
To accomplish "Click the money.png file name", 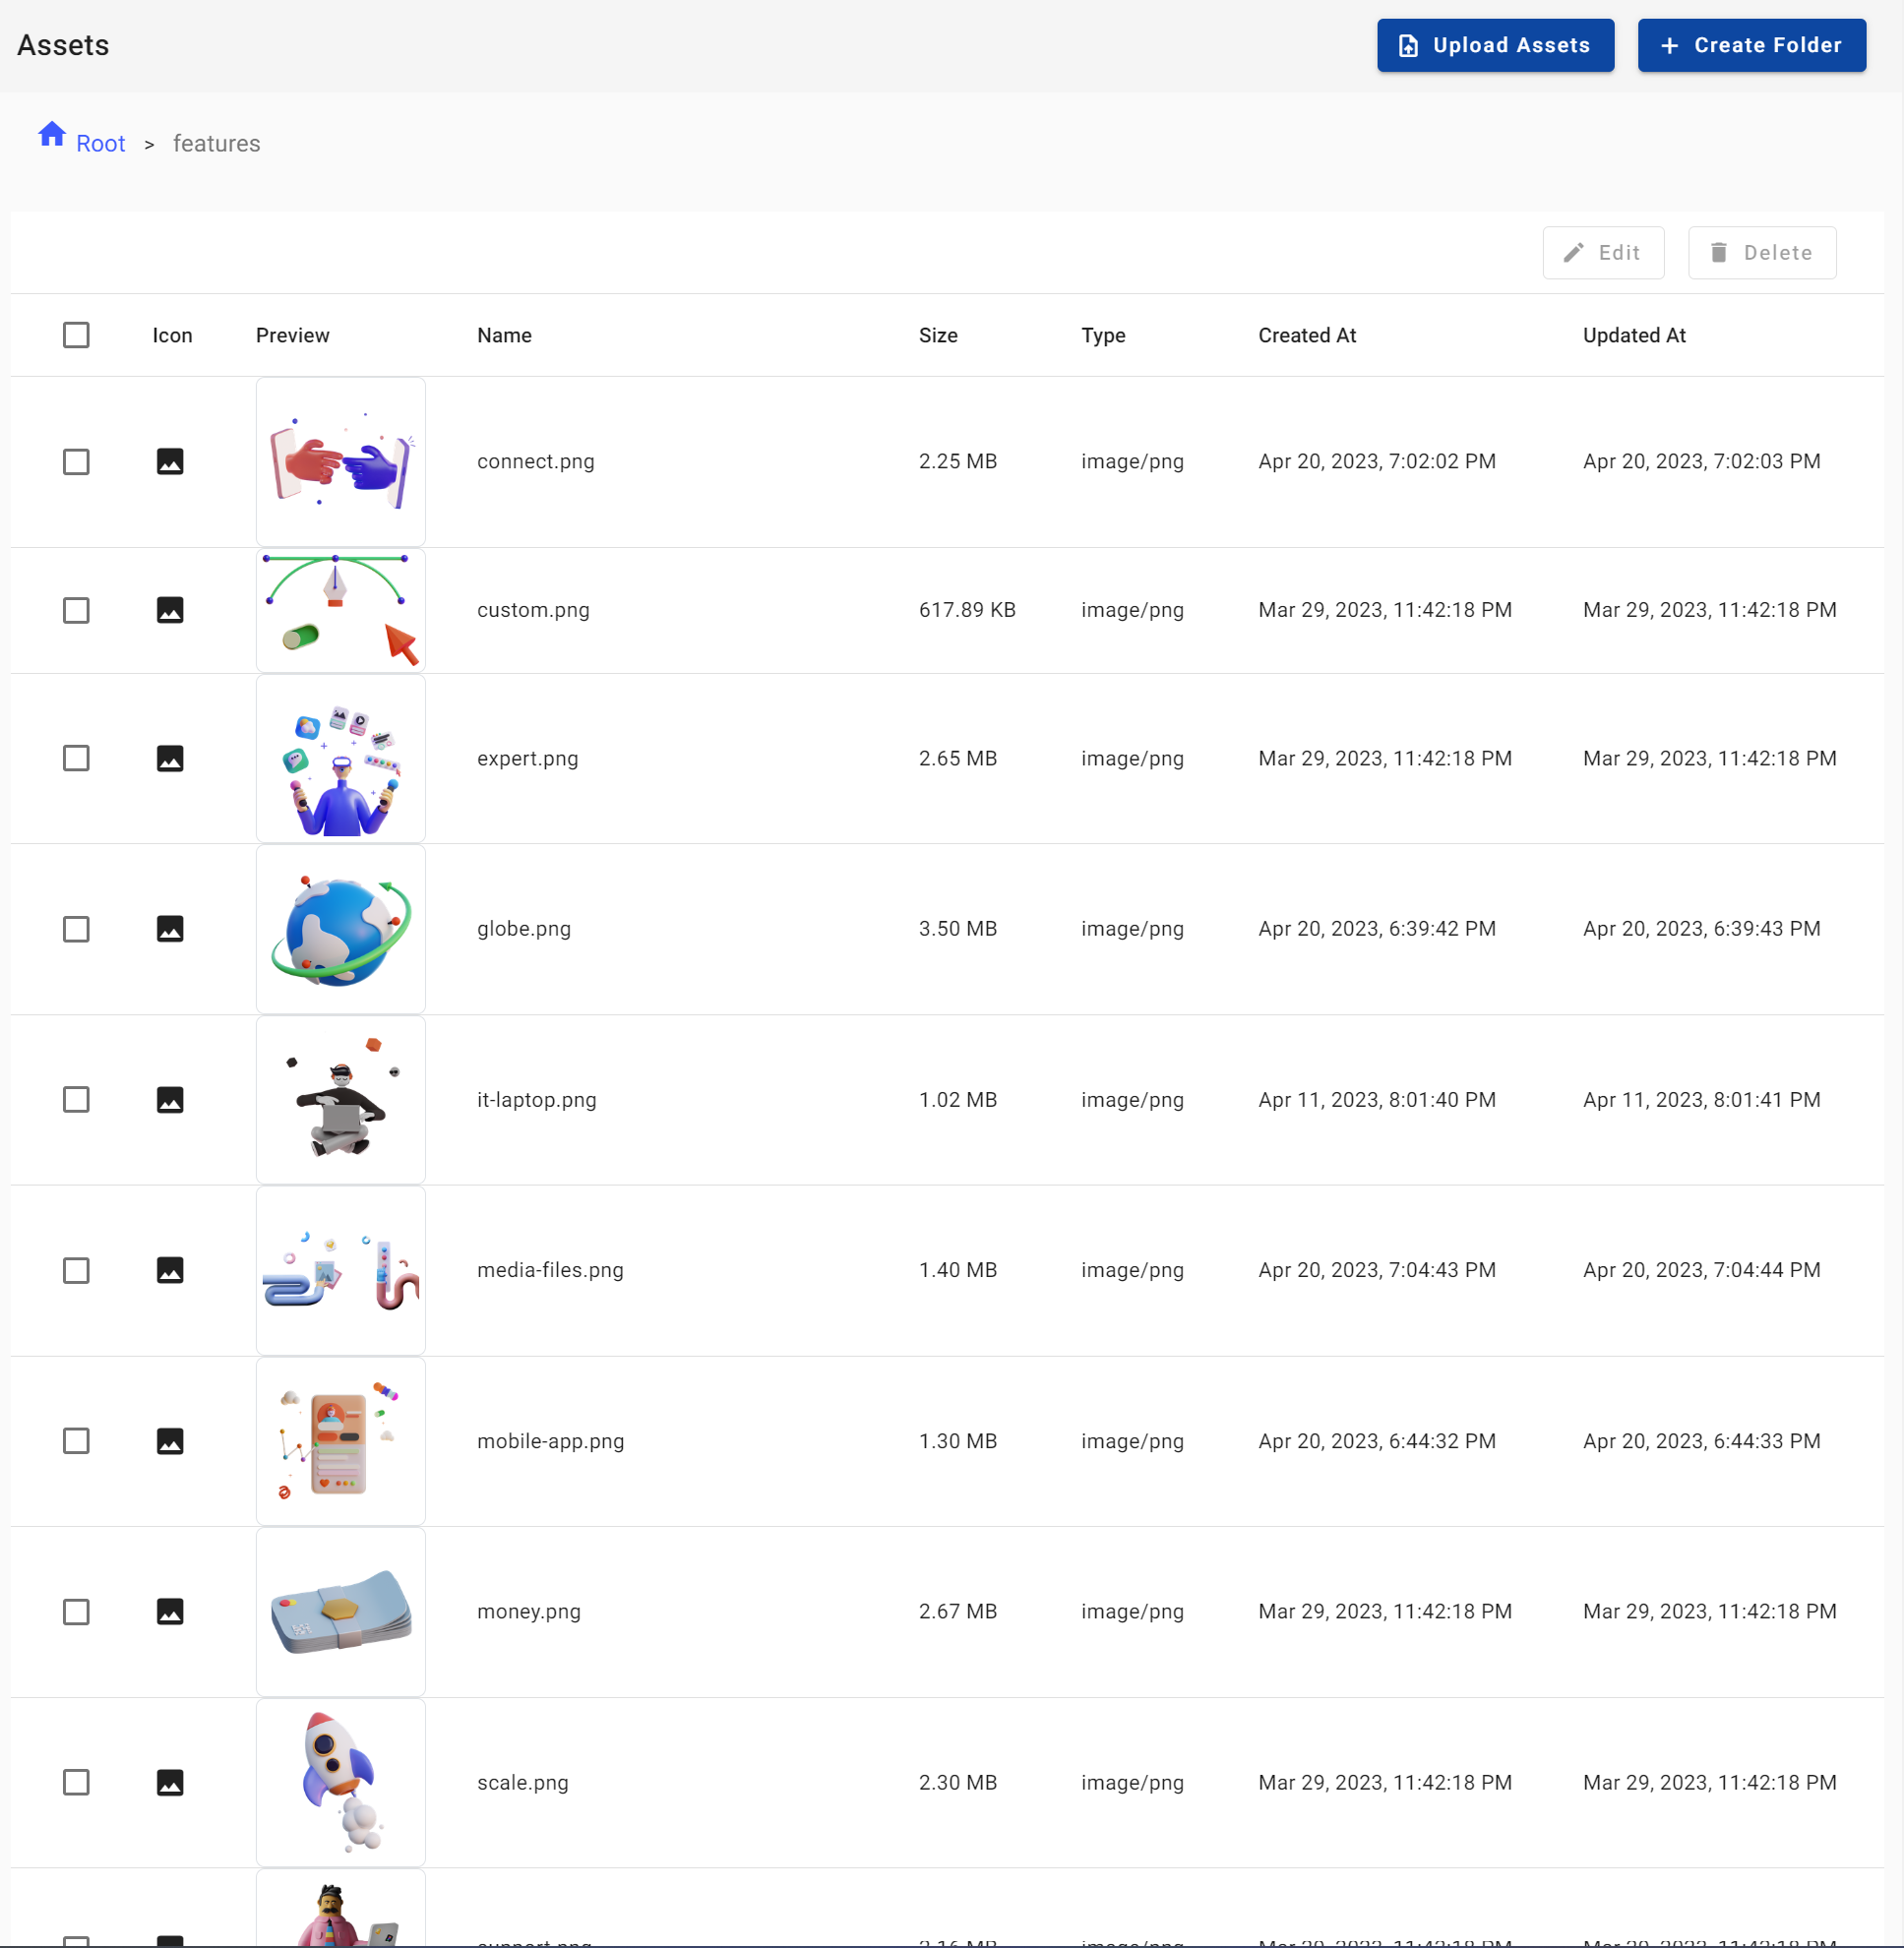I will (528, 1612).
